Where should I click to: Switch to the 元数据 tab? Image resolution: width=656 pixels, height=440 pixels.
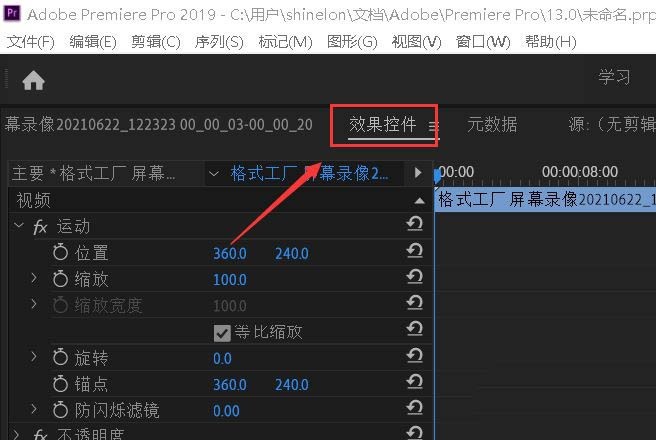coord(492,125)
